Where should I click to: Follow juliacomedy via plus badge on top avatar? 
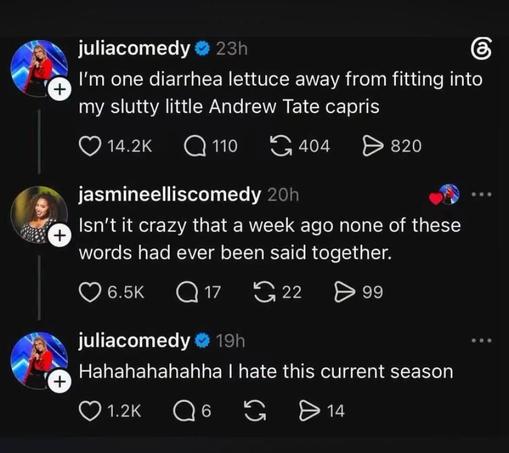59,89
